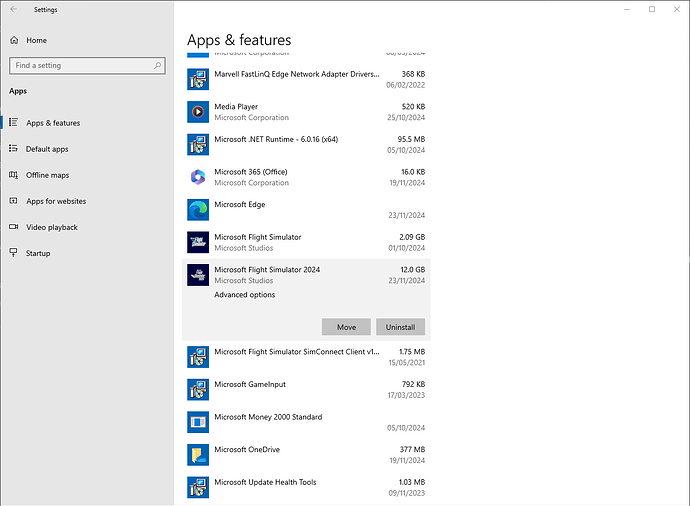Go to Apps & features page
The height and width of the screenshot is (506, 690).
click(x=87, y=123)
